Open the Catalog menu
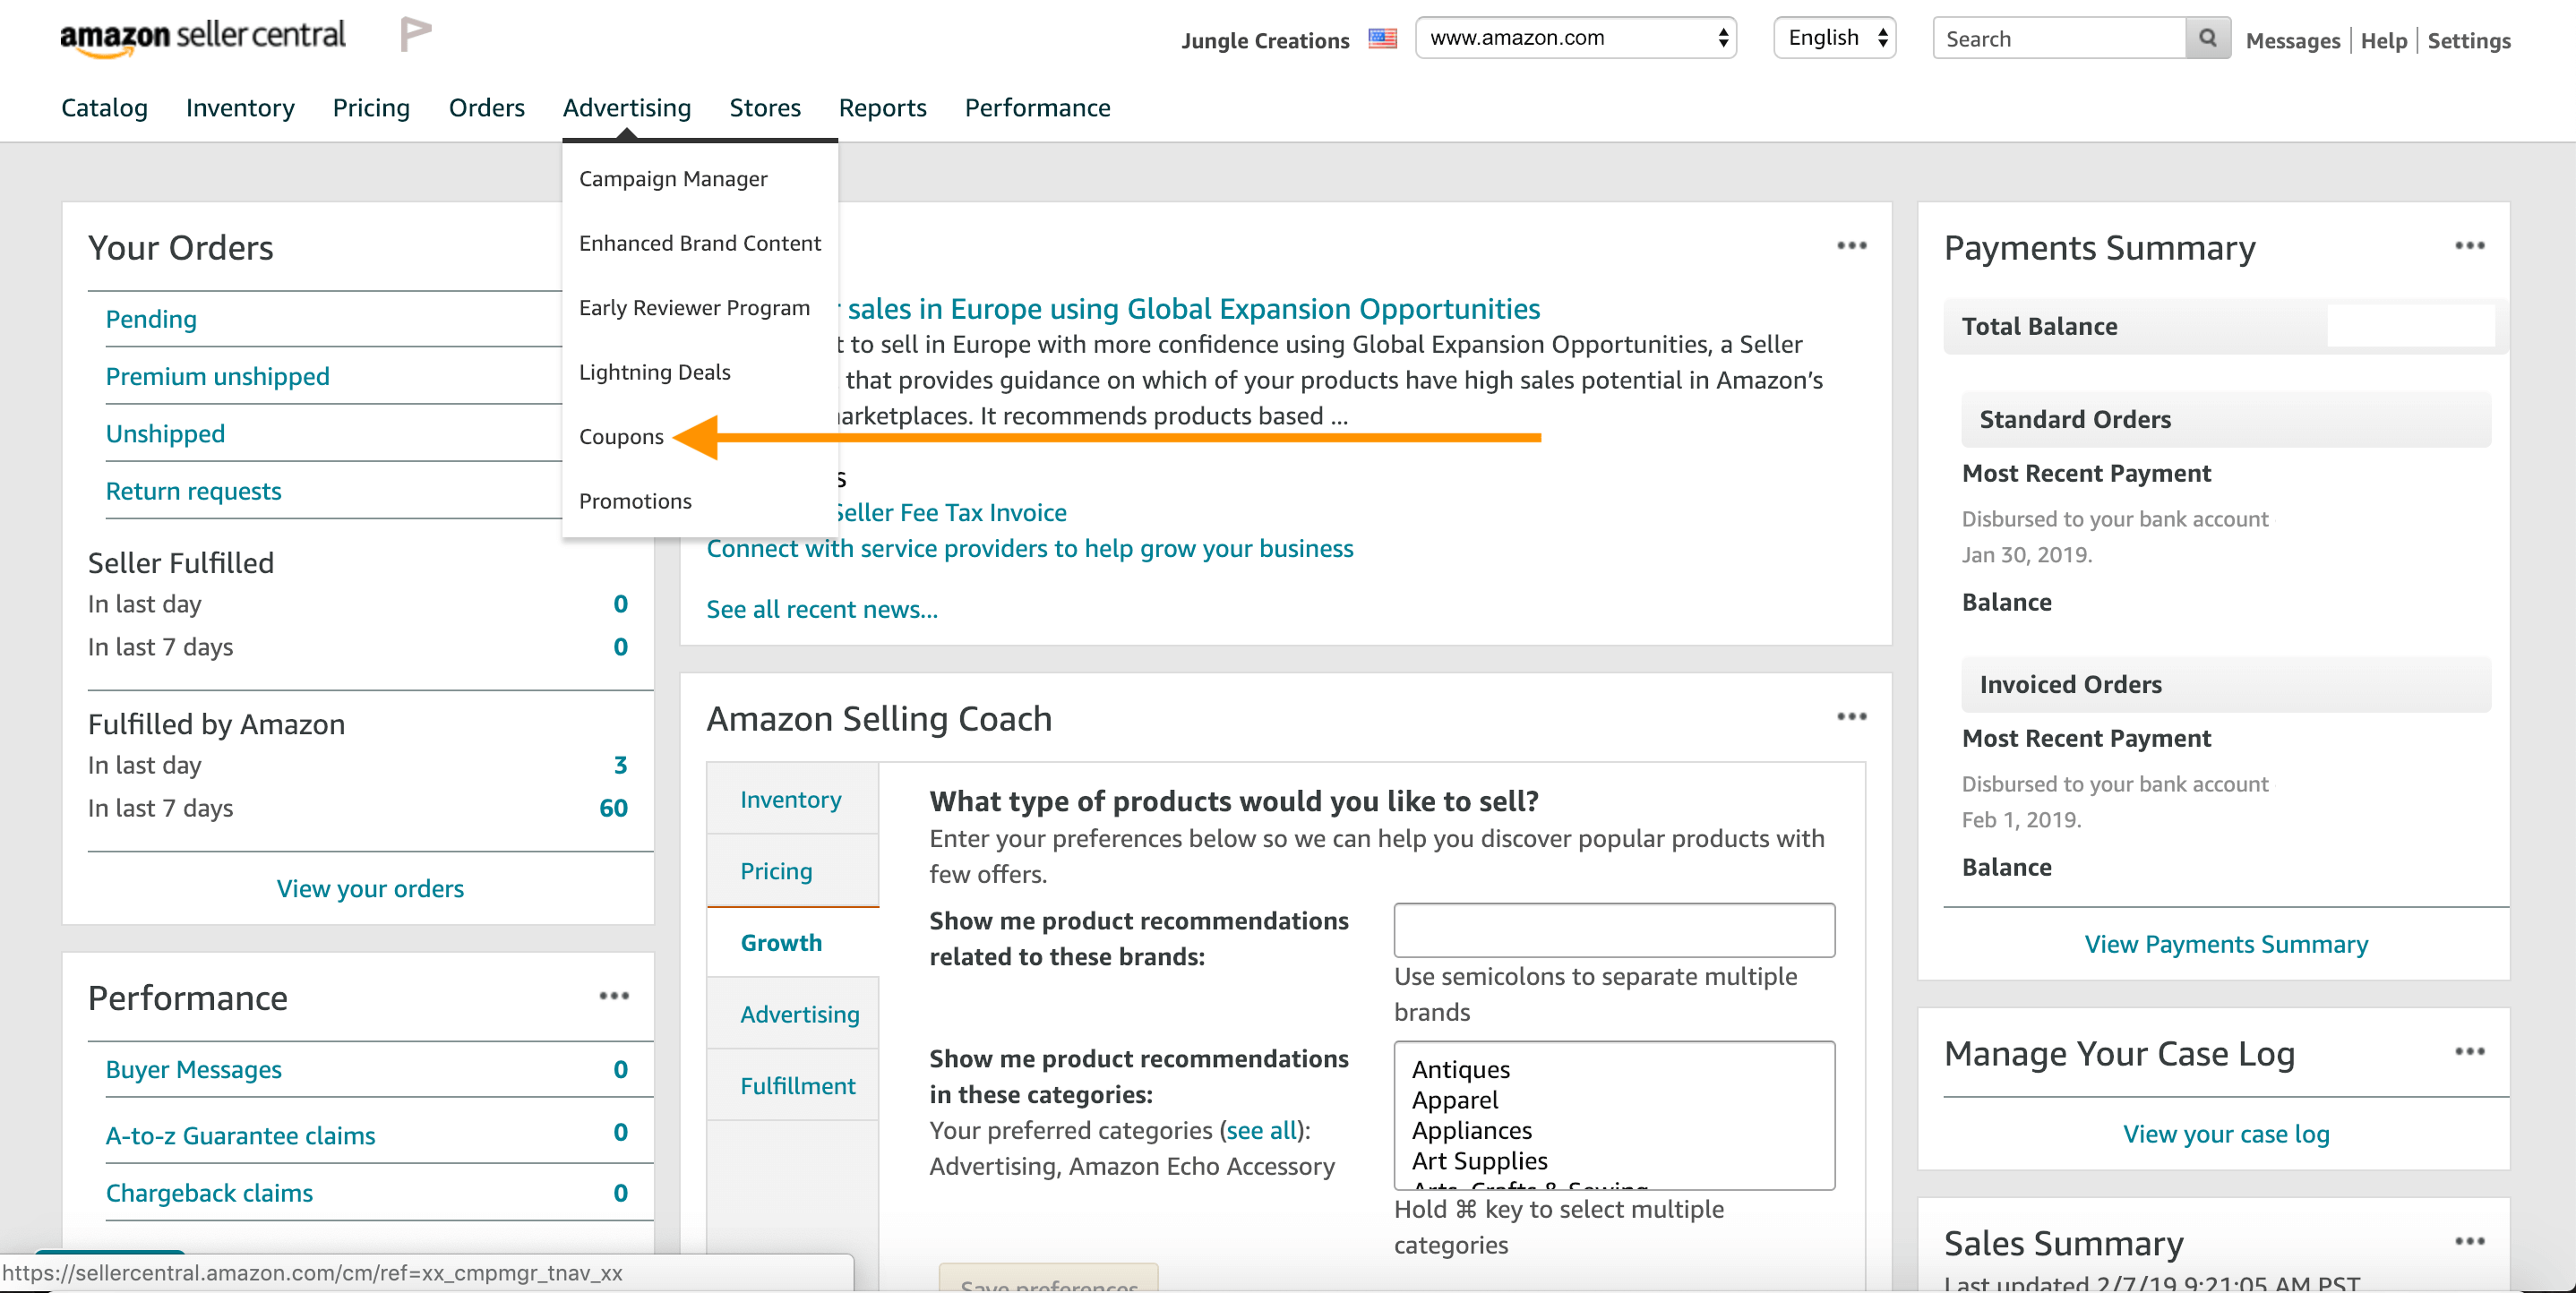The image size is (2576, 1293). click(104, 108)
